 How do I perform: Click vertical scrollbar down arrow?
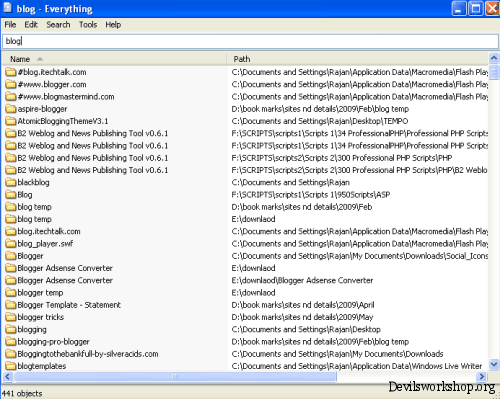(x=494, y=364)
